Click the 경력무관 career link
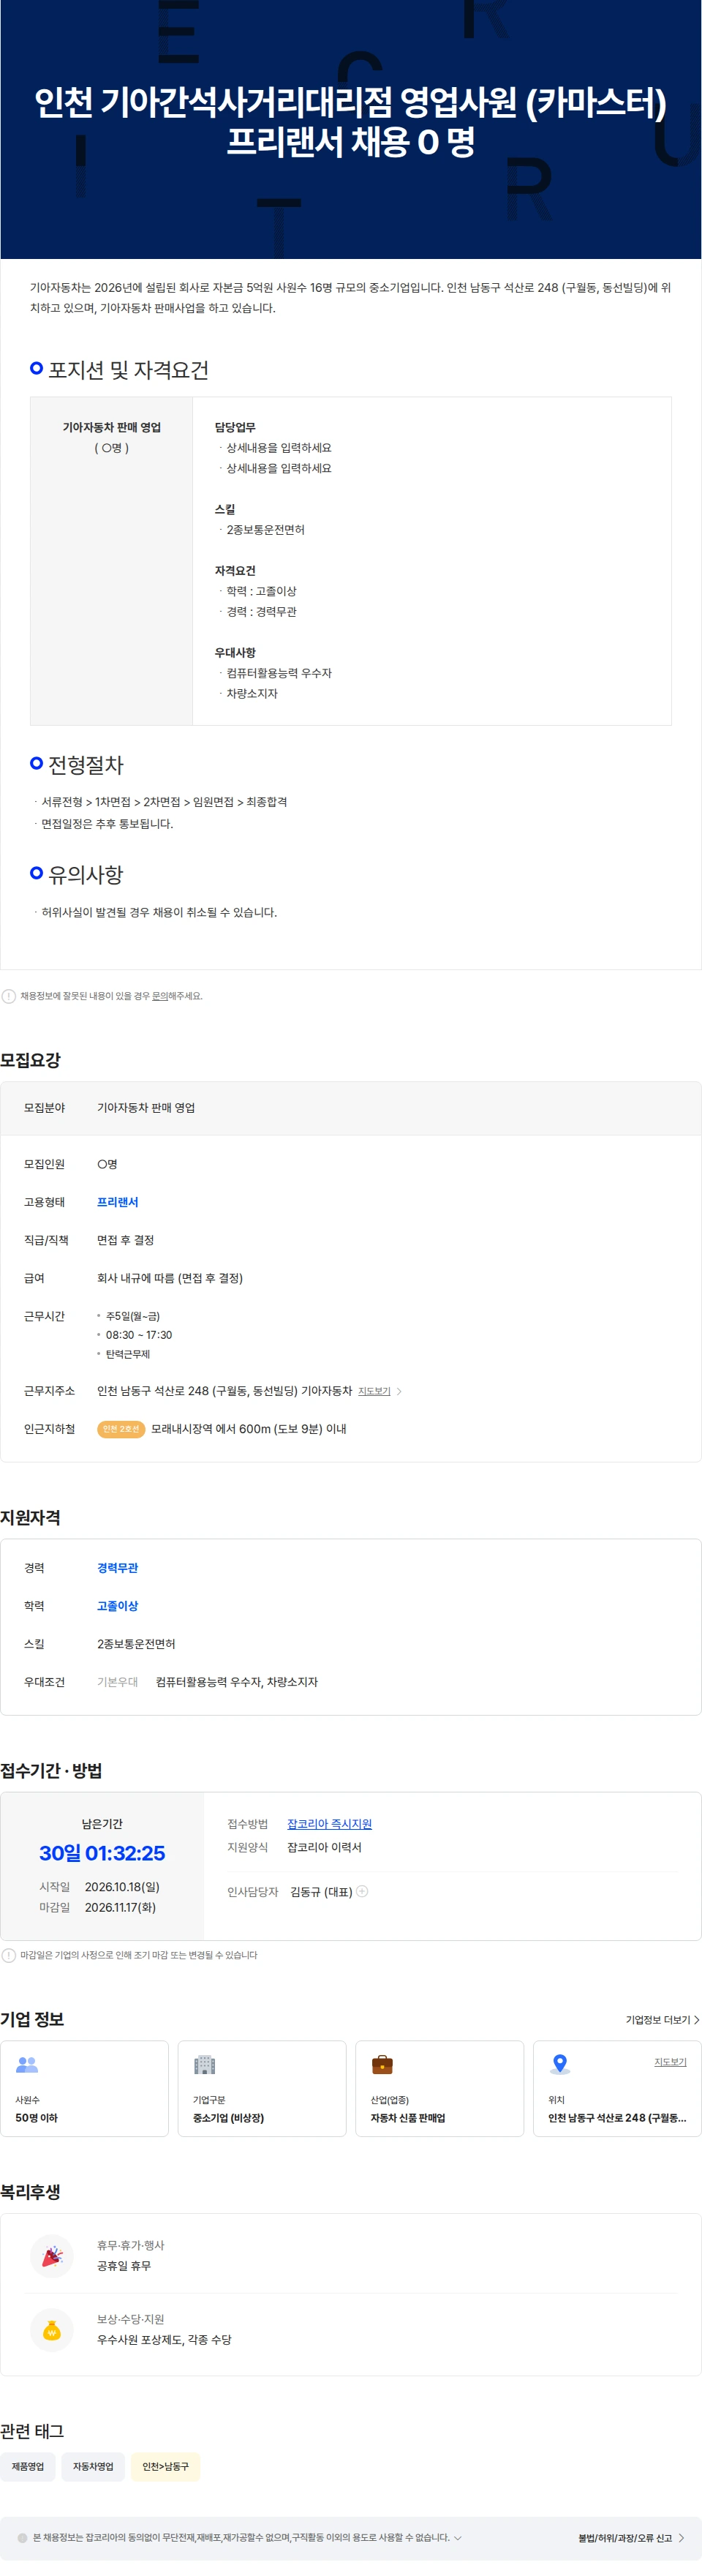This screenshot has height=2576, width=702. tap(117, 1568)
